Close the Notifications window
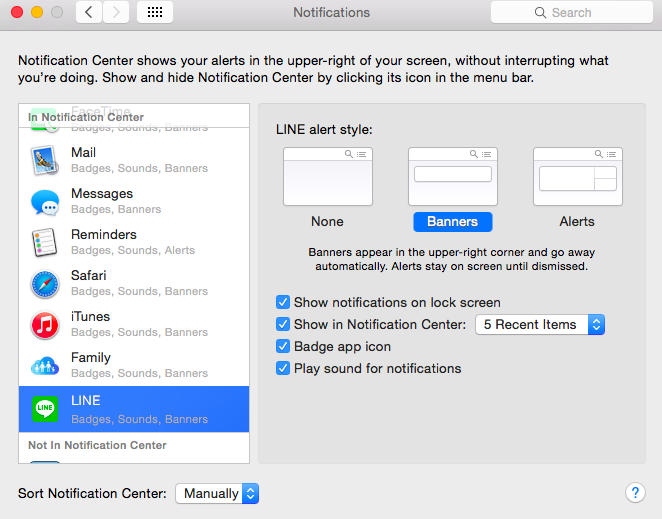Image resolution: width=662 pixels, height=519 pixels. (17, 12)
